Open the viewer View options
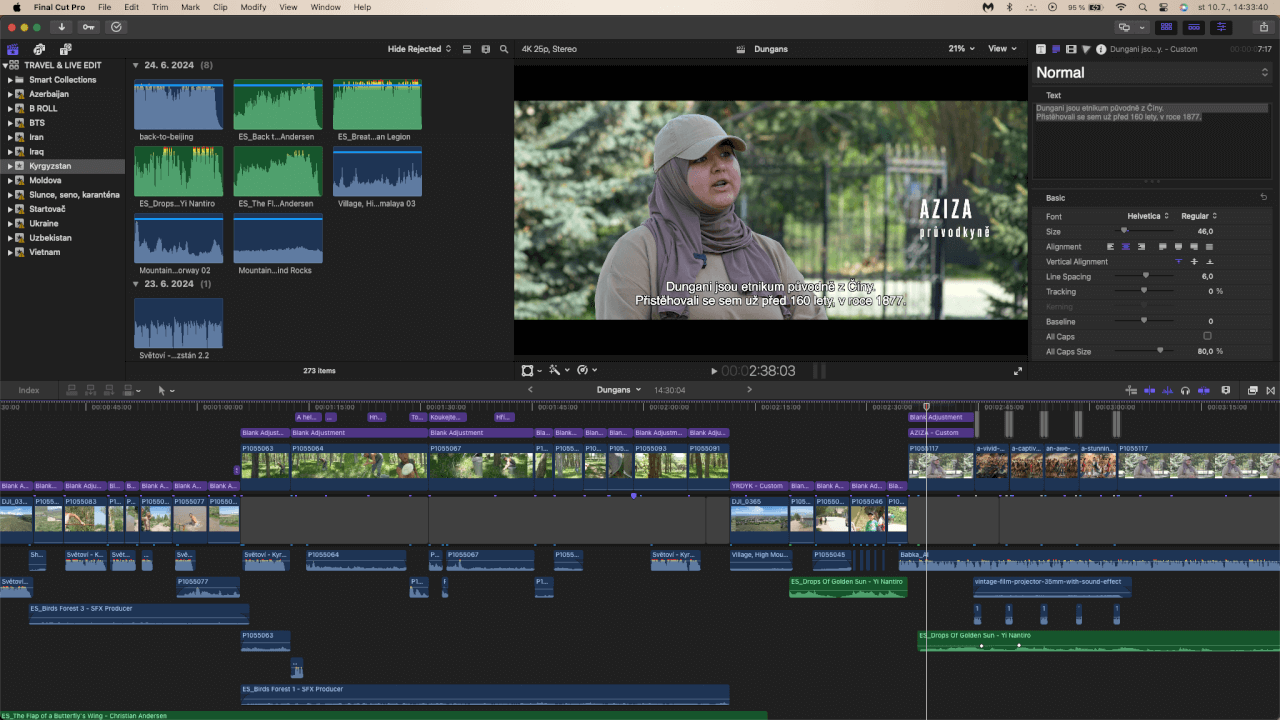This screenshot has width=1280, height=720. tap(1002, 49)
